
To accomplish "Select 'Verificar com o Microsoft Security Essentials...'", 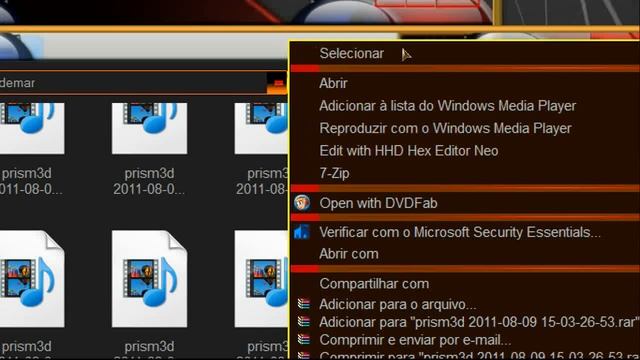I will [x=460, y=232].
